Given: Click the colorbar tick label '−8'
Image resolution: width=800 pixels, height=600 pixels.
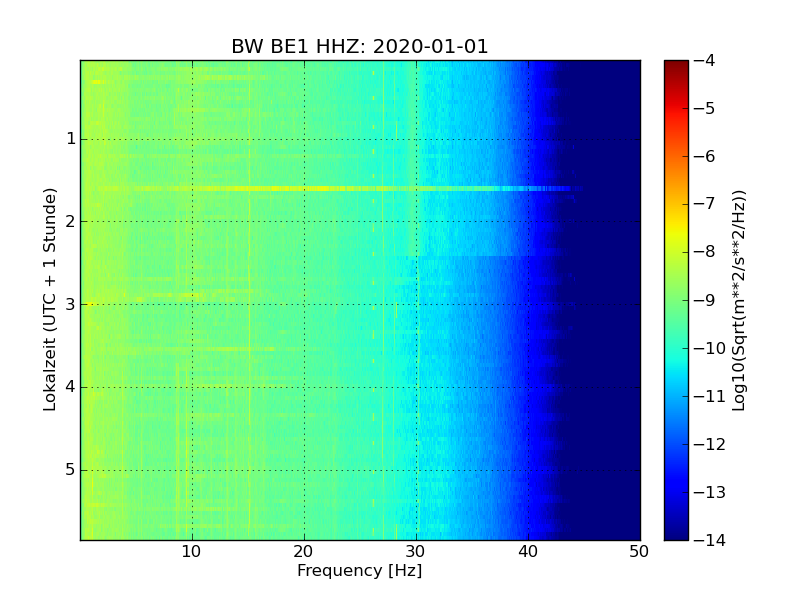Looking at the screenshot, I should click(705, 252).
